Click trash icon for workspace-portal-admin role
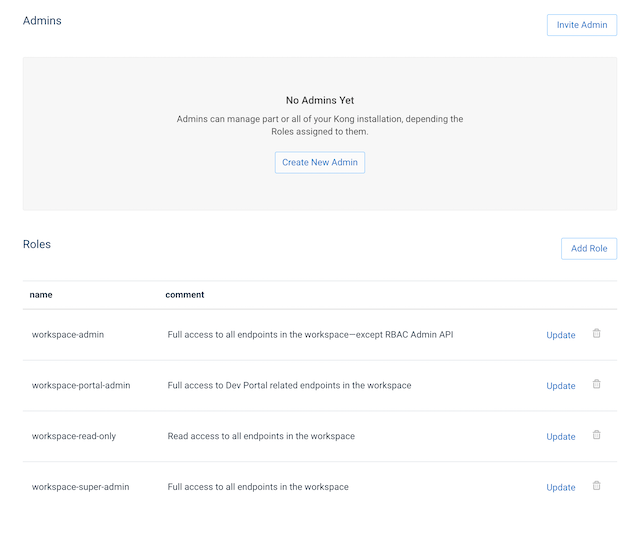This screenshot has height=539, width=640. coord(597,384)
